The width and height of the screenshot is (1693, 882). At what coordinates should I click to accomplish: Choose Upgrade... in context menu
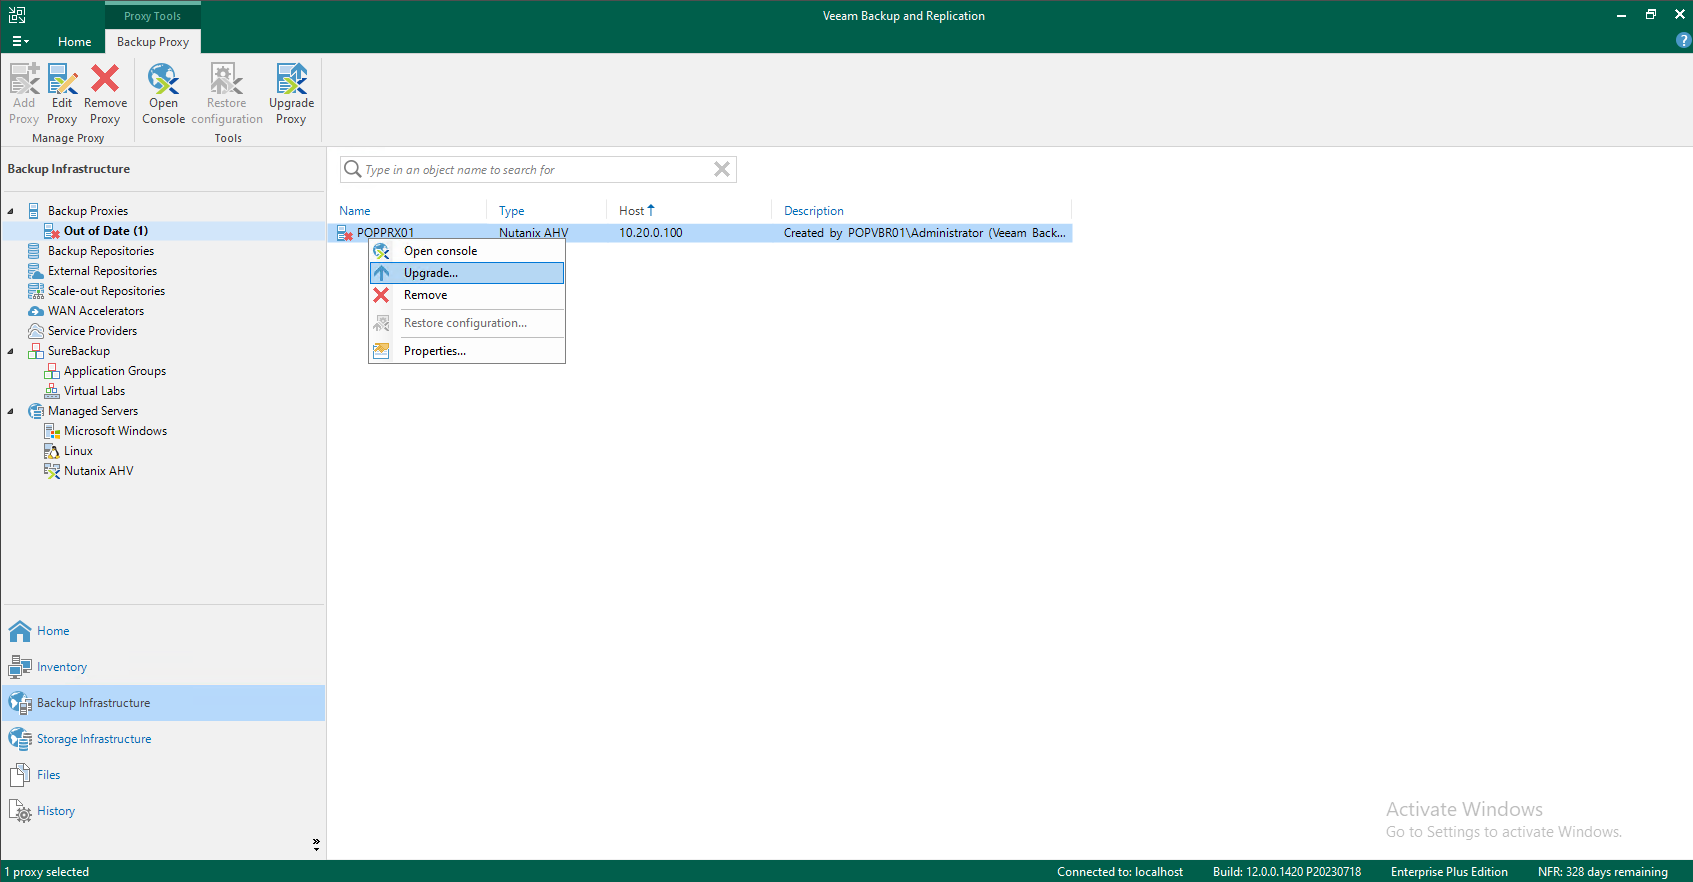467,273
